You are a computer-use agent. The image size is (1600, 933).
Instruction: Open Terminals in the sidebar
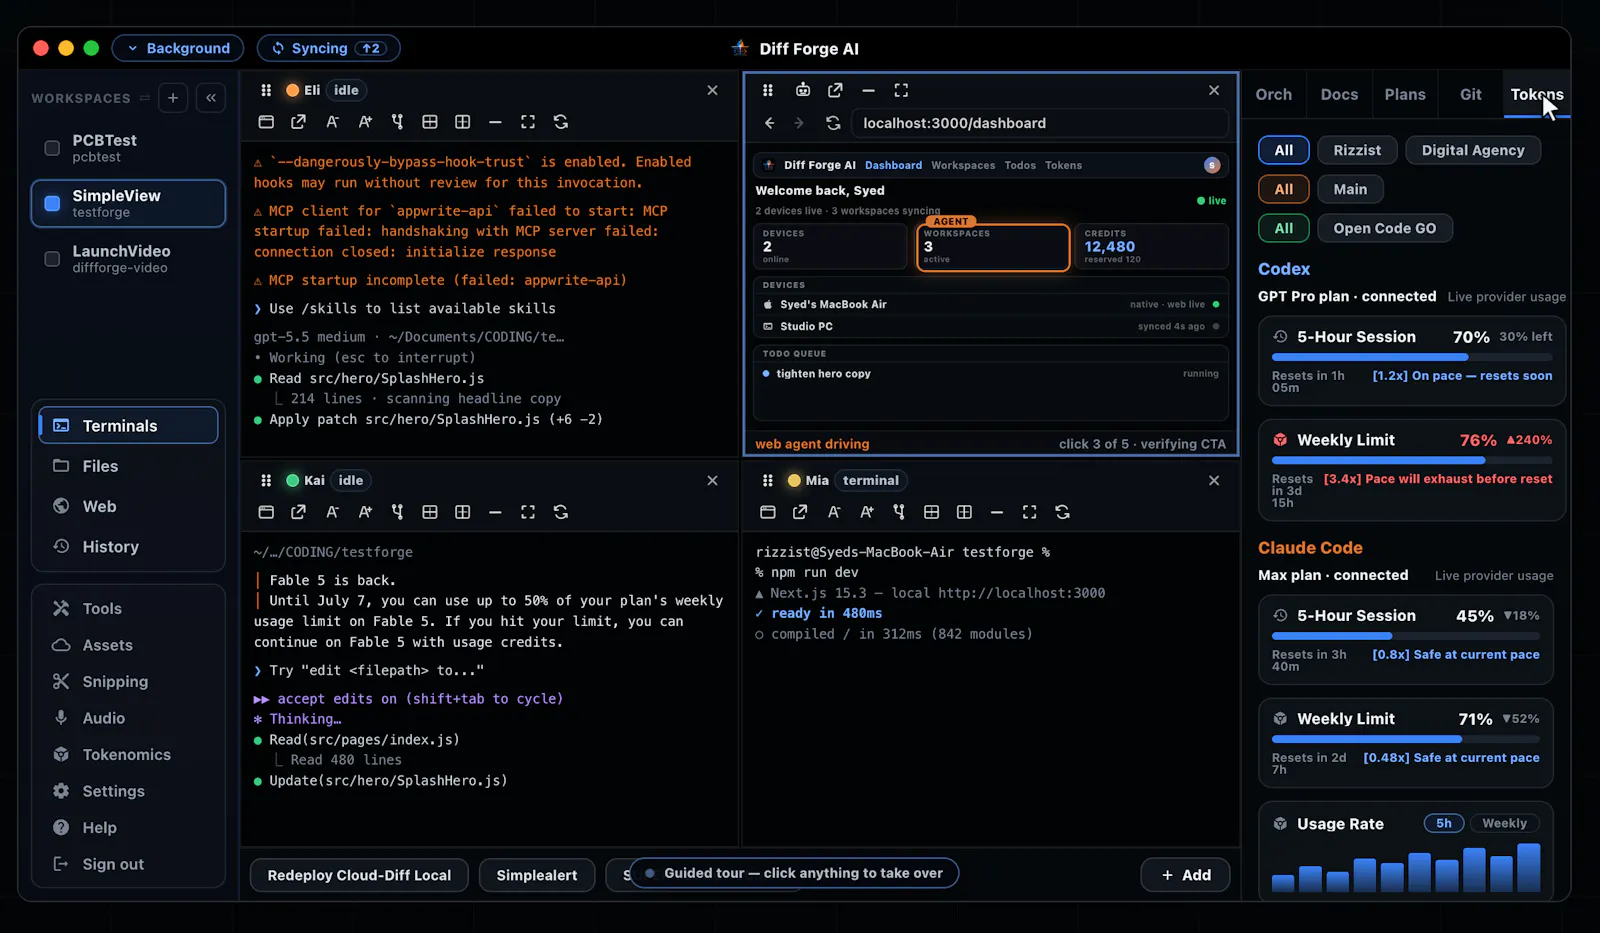(128, 425)
